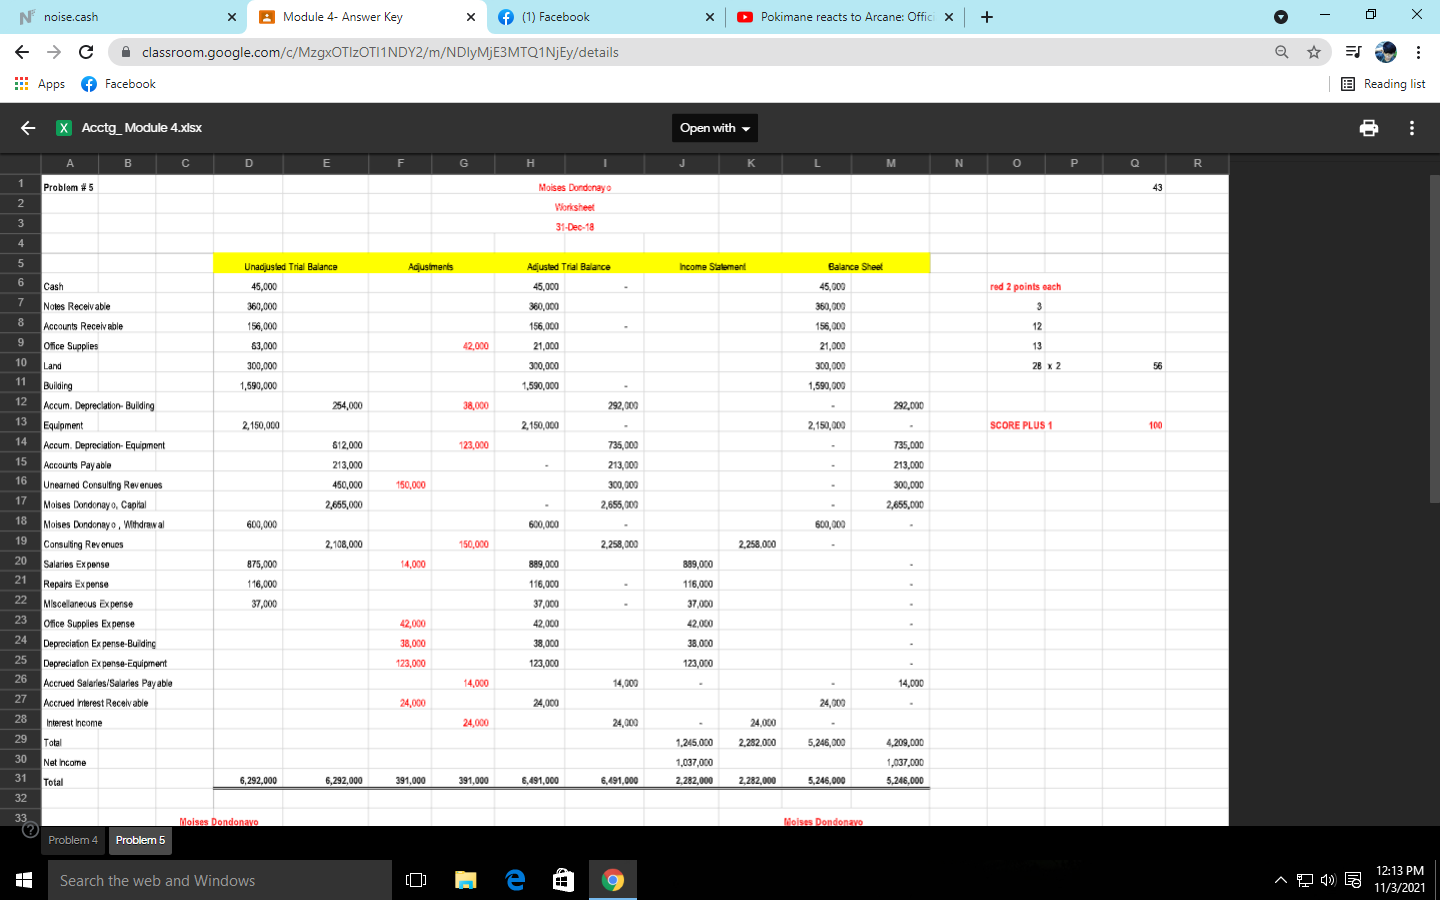Screen dimensions: 1440x900
Task: Click the browser forward button
Action: tap(54, 52)
